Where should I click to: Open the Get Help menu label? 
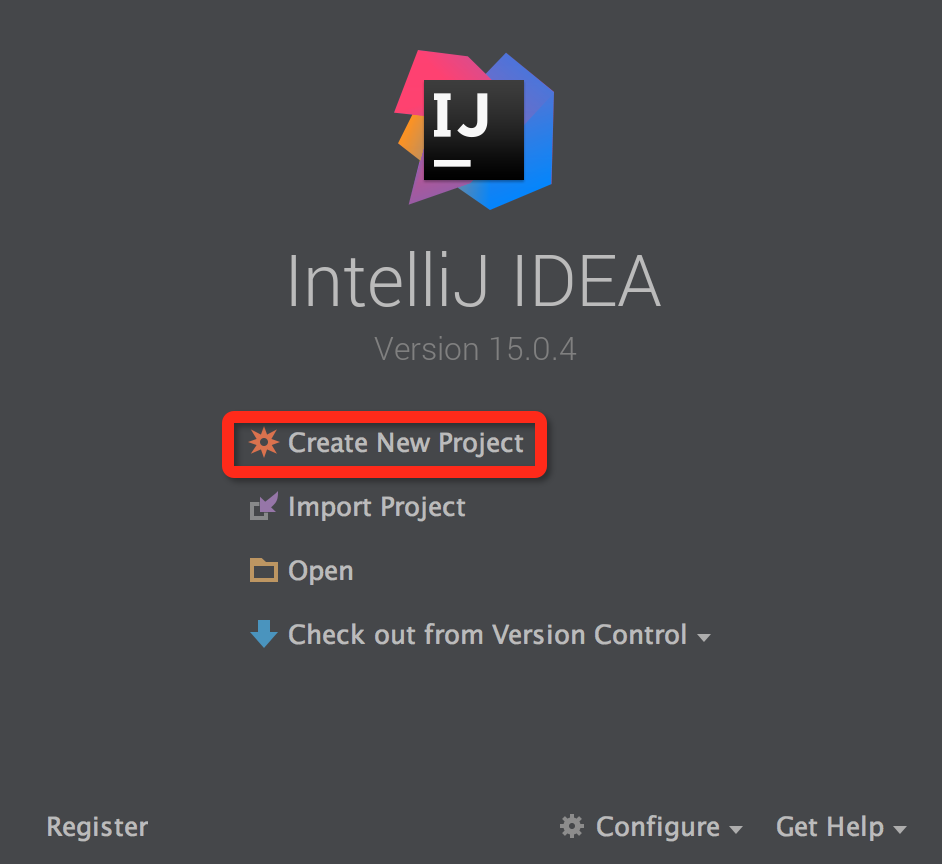(x=830, y=827)
